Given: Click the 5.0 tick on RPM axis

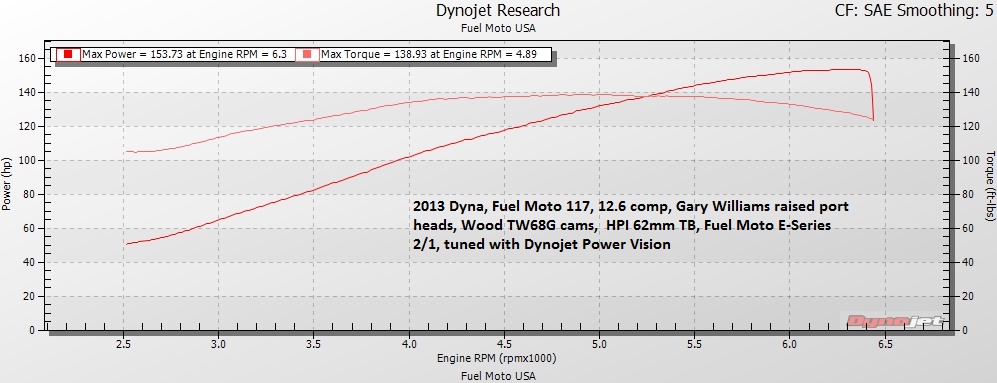Looking at the screenshot, I should point(599,344).
